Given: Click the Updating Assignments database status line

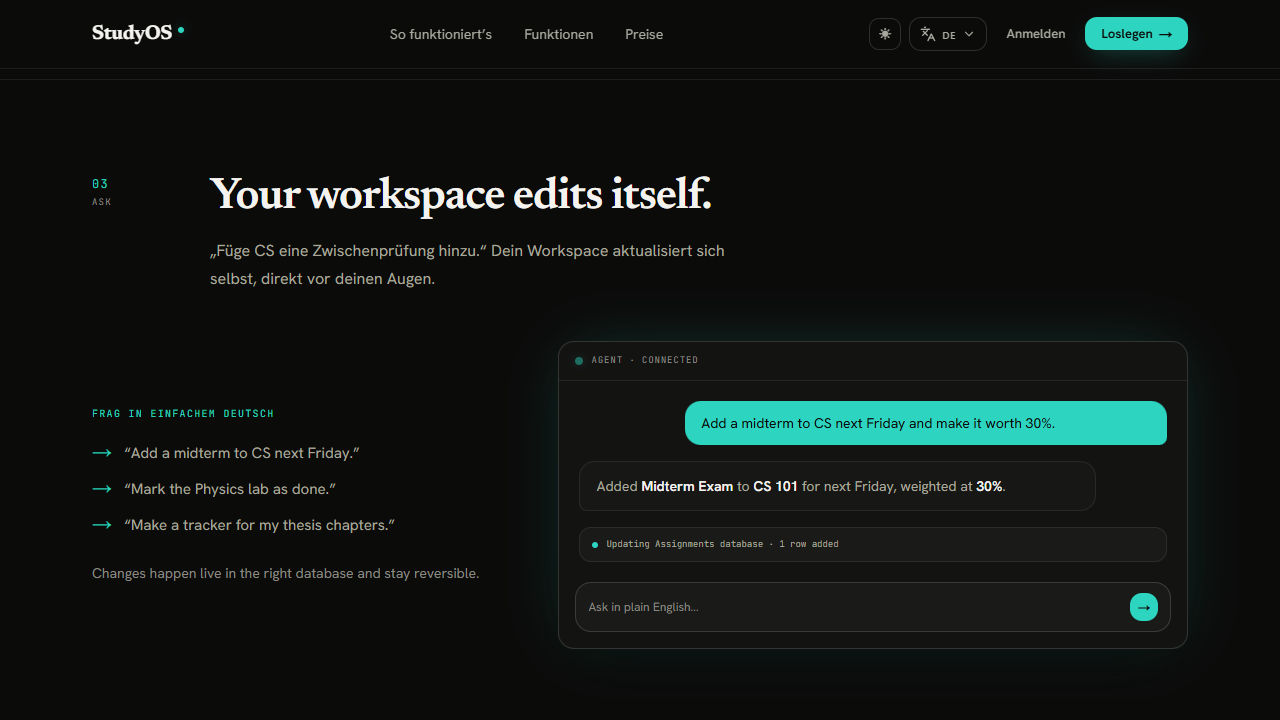Looking at the screenshot, I should [873, 544].
